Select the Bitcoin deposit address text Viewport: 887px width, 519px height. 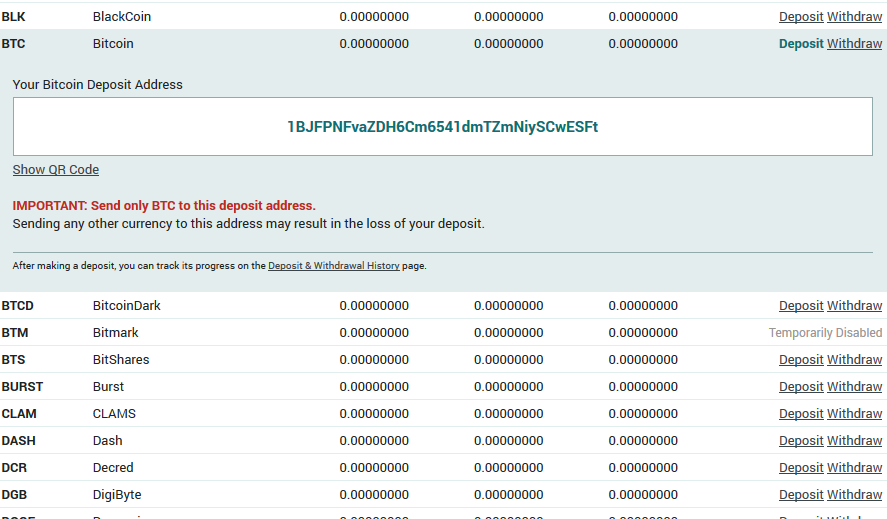click(x=442, y=127)
